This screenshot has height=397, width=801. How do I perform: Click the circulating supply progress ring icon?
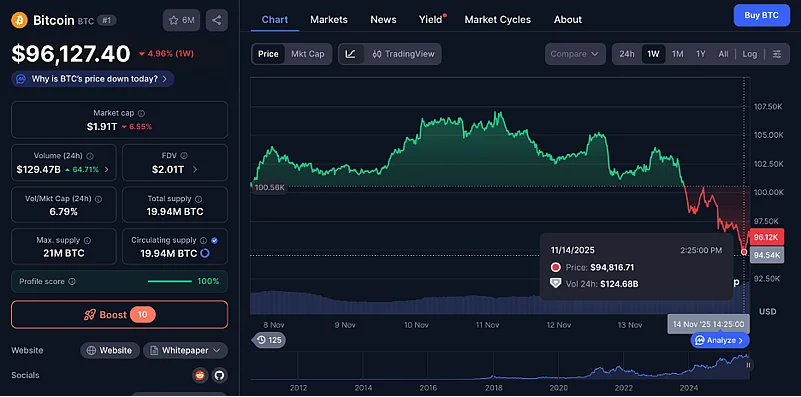coord(205,253)
